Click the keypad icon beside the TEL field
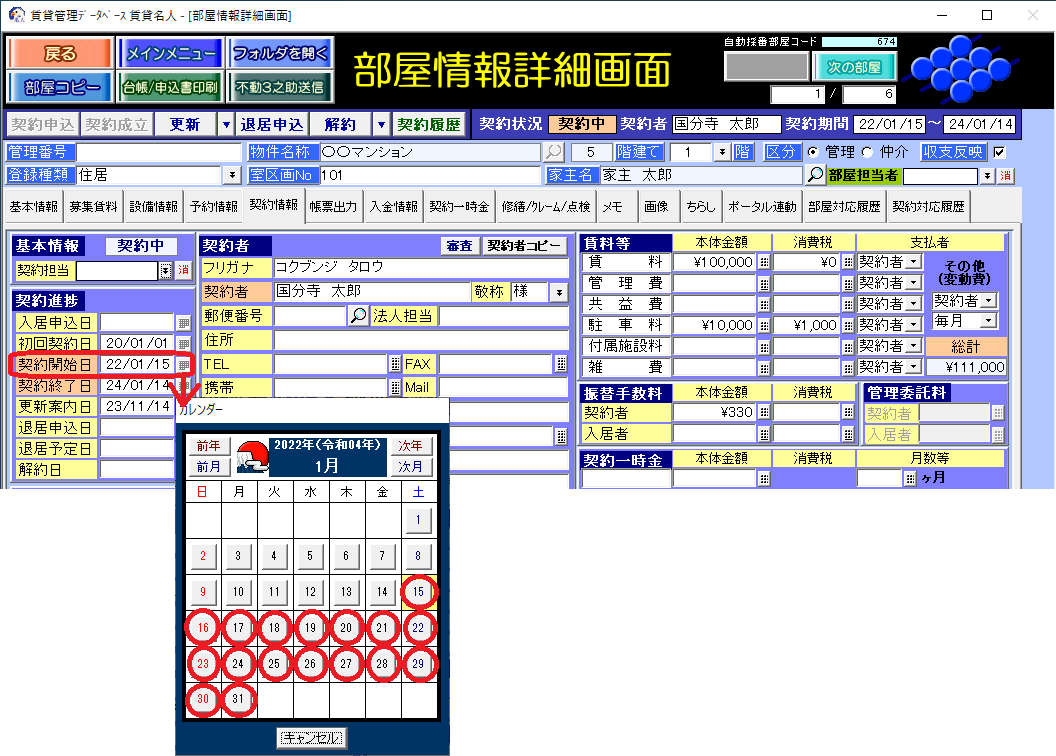 click(x=394, y=364)
